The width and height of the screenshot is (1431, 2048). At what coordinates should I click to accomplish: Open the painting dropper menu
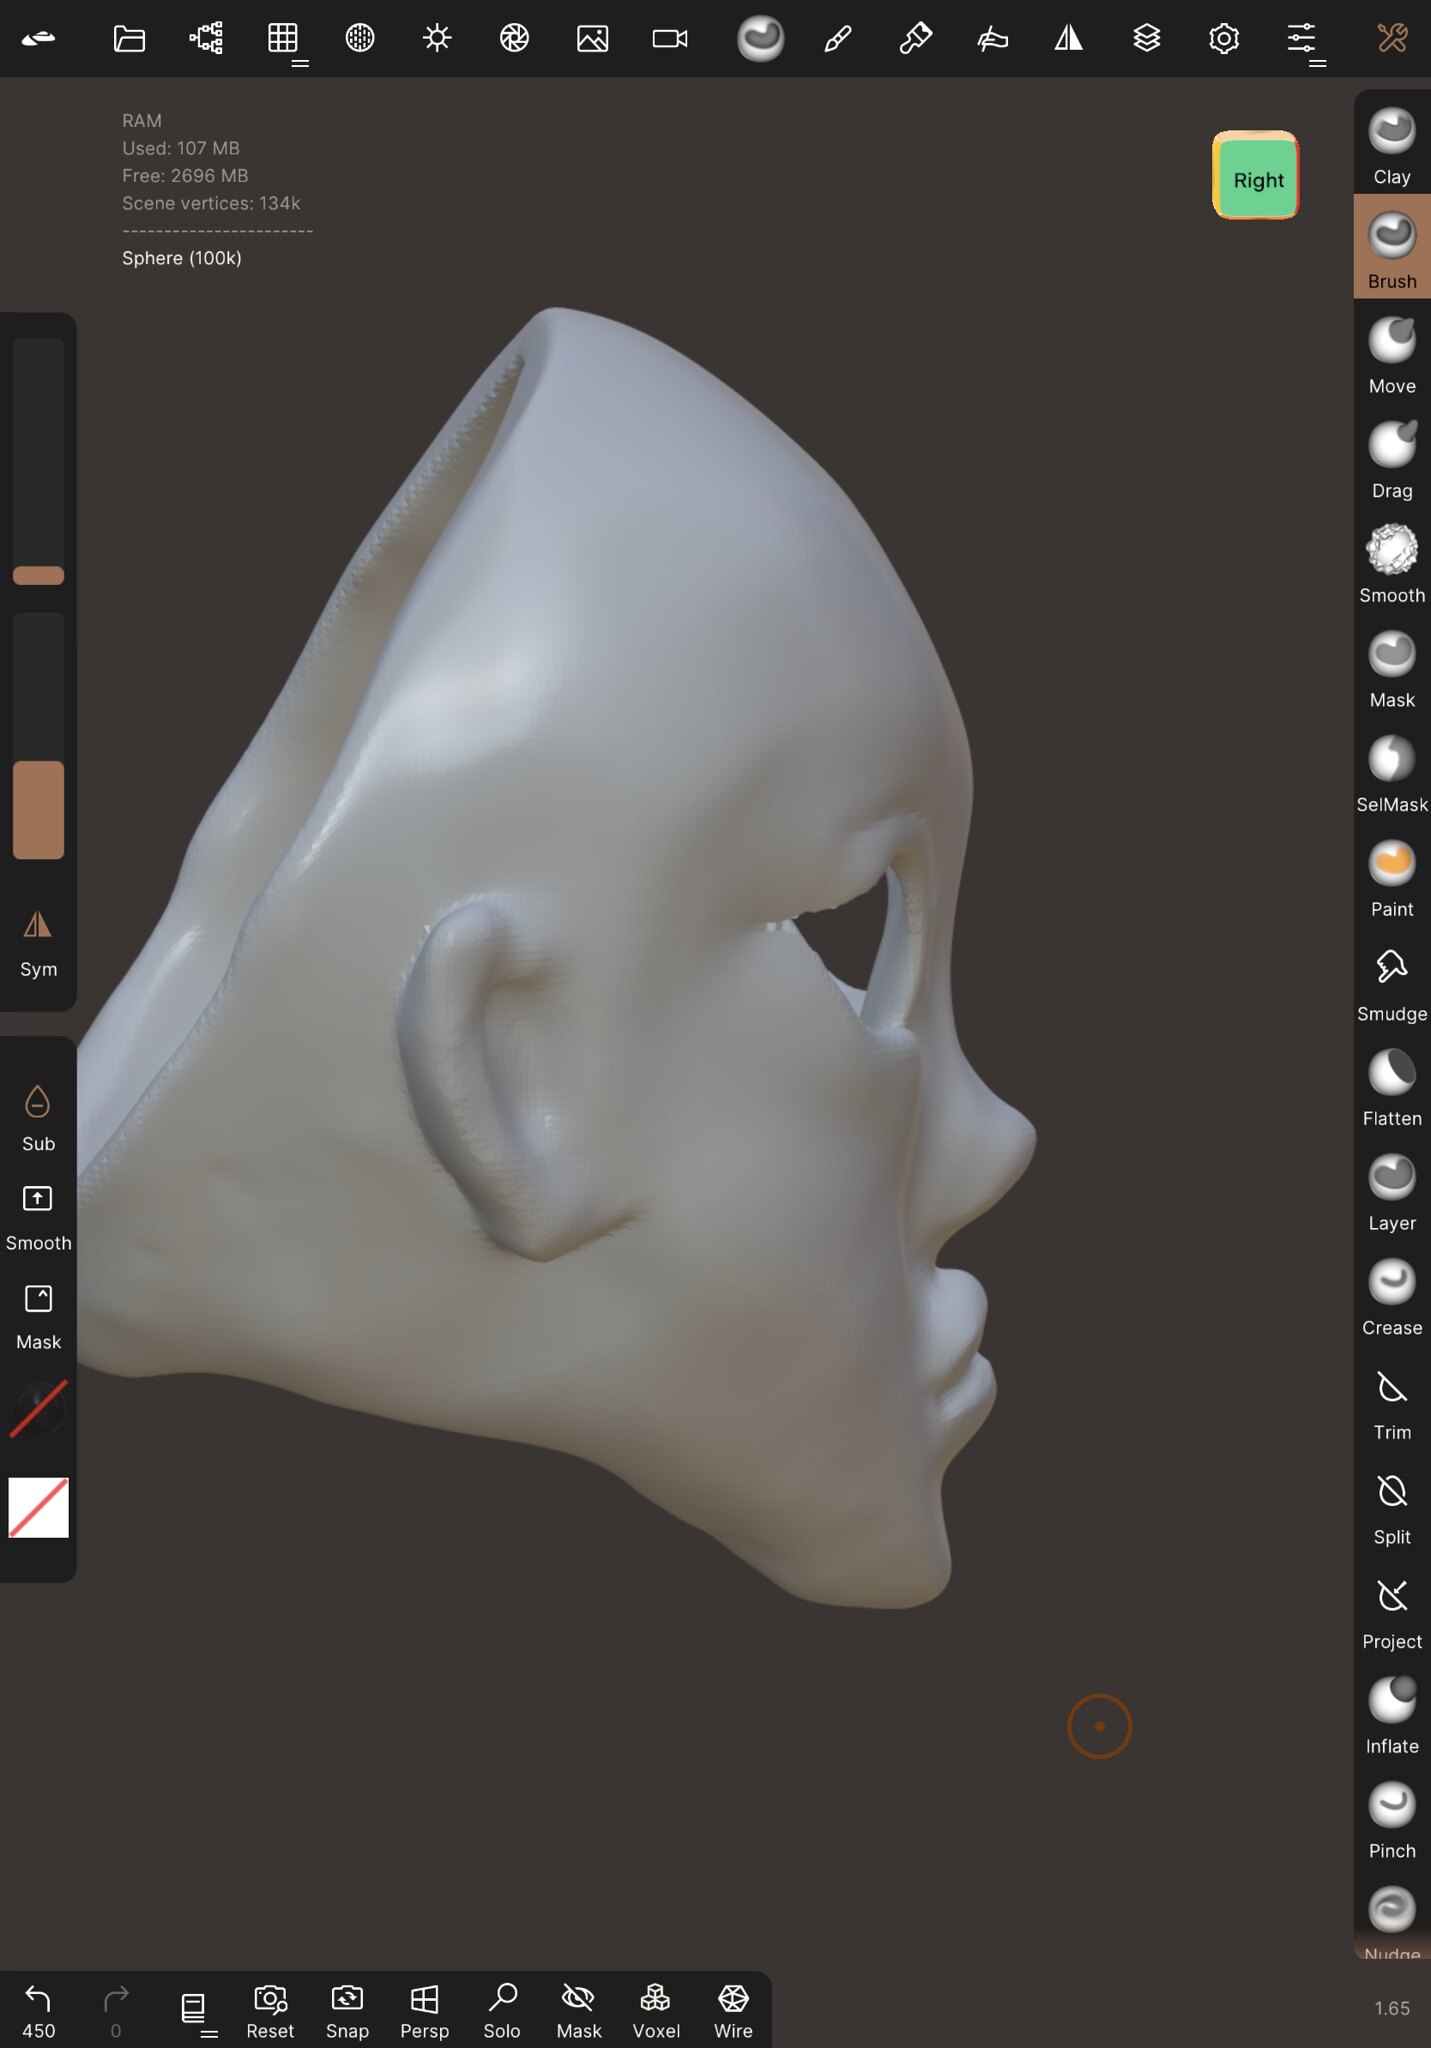pos(915,38)
